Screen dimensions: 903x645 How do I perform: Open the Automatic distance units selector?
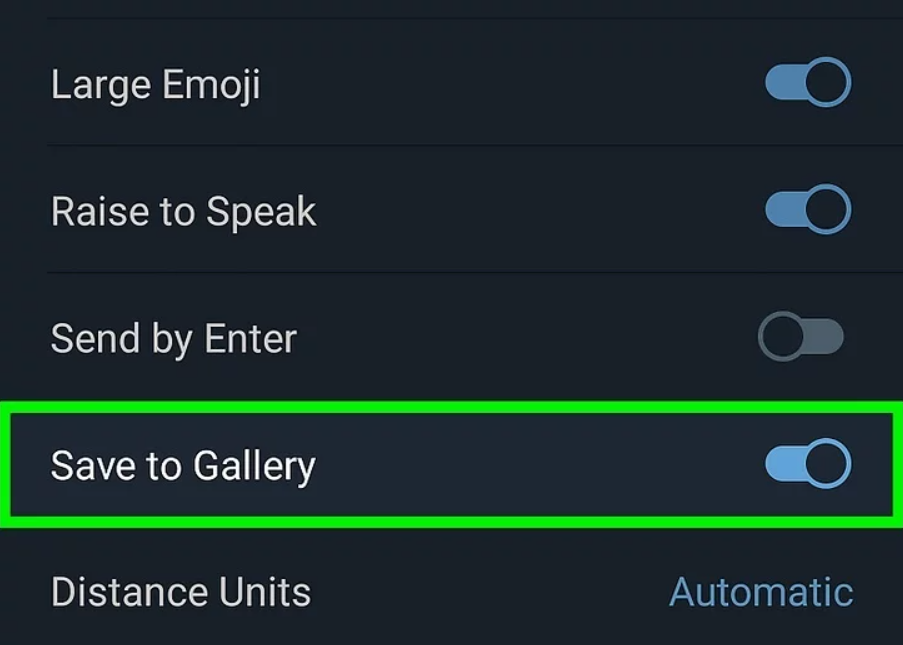[x=760, y=592]
